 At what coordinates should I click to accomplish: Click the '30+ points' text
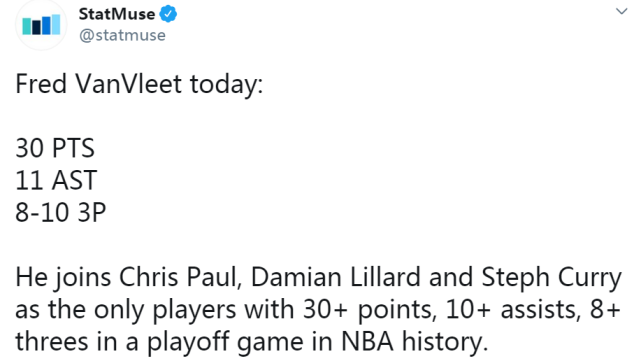click(368, 310)
